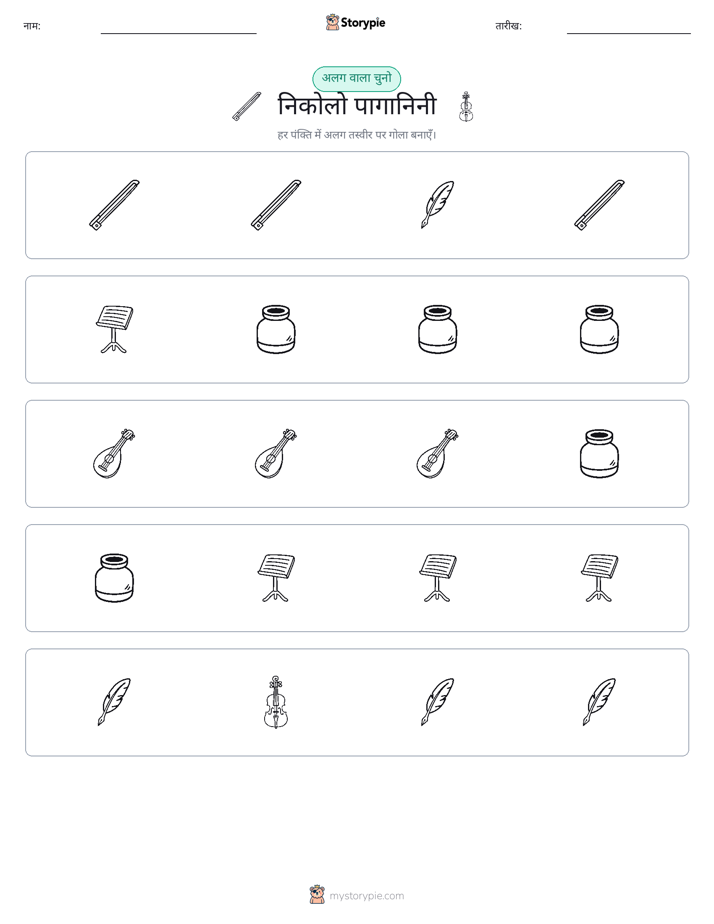Select the last music stand in row four

[x=599, y=578]
